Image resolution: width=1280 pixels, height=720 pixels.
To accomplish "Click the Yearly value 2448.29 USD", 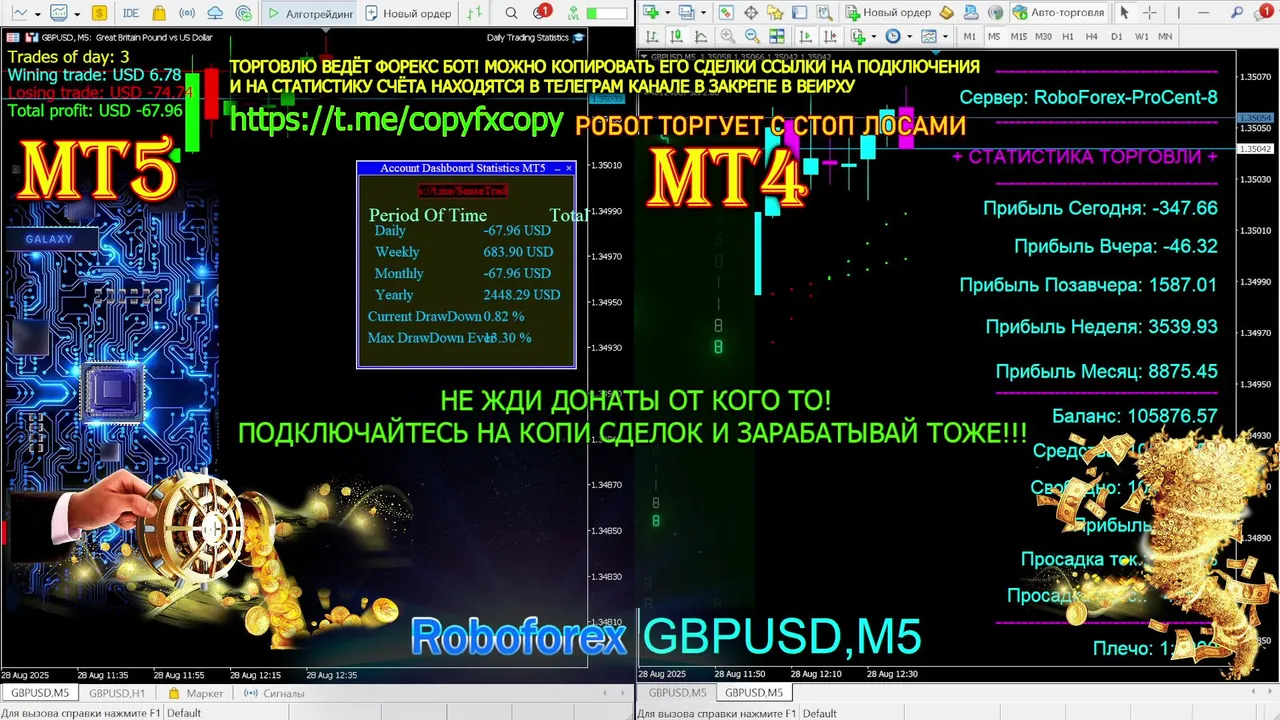I will (522, 295).
